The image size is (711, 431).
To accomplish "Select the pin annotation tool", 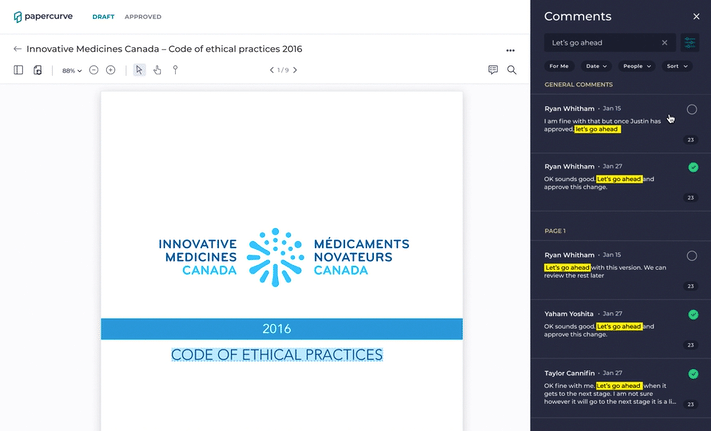I will click(175, 70).
